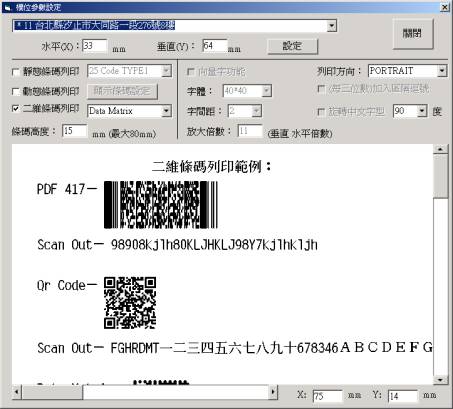Set the 垂直(Y) value field
This screenshot has width=453, height=409.
(x=214, y=46)
